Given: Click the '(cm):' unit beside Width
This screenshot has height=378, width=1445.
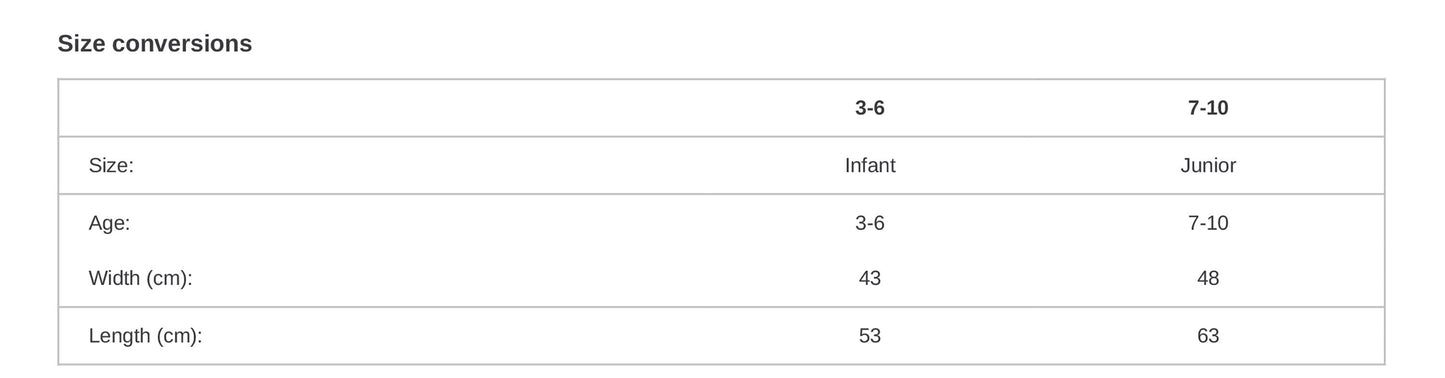Looking at the screenshot, I should point(170,279).
